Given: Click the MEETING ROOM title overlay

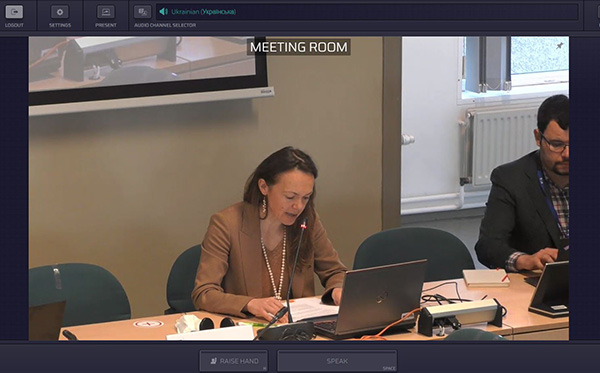Looking at the screenshot, I should [298, 47].
